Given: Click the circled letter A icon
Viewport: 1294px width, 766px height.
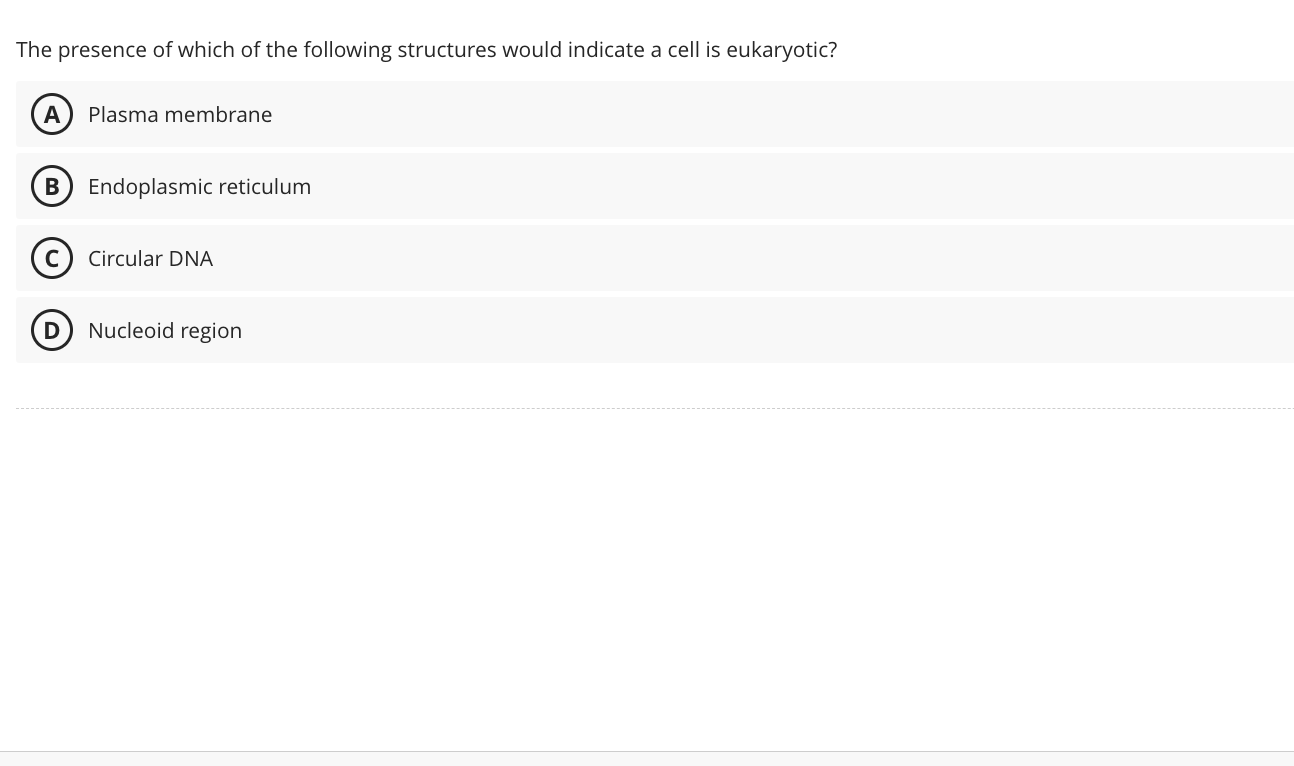Looking at the screenshot, I should pyautogui.click(x=52, y=114).
